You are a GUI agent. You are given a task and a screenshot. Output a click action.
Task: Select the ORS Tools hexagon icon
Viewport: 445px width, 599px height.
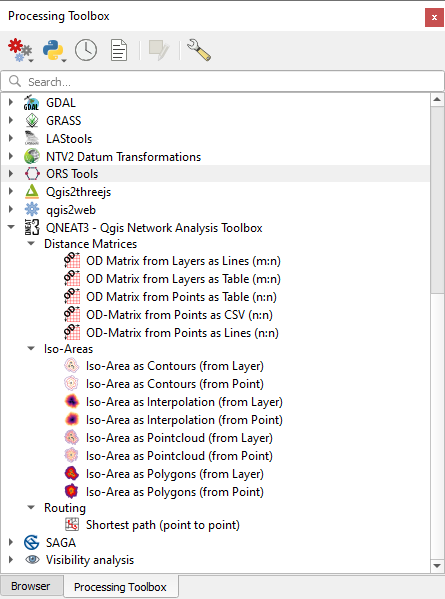[x=32, y=174]
